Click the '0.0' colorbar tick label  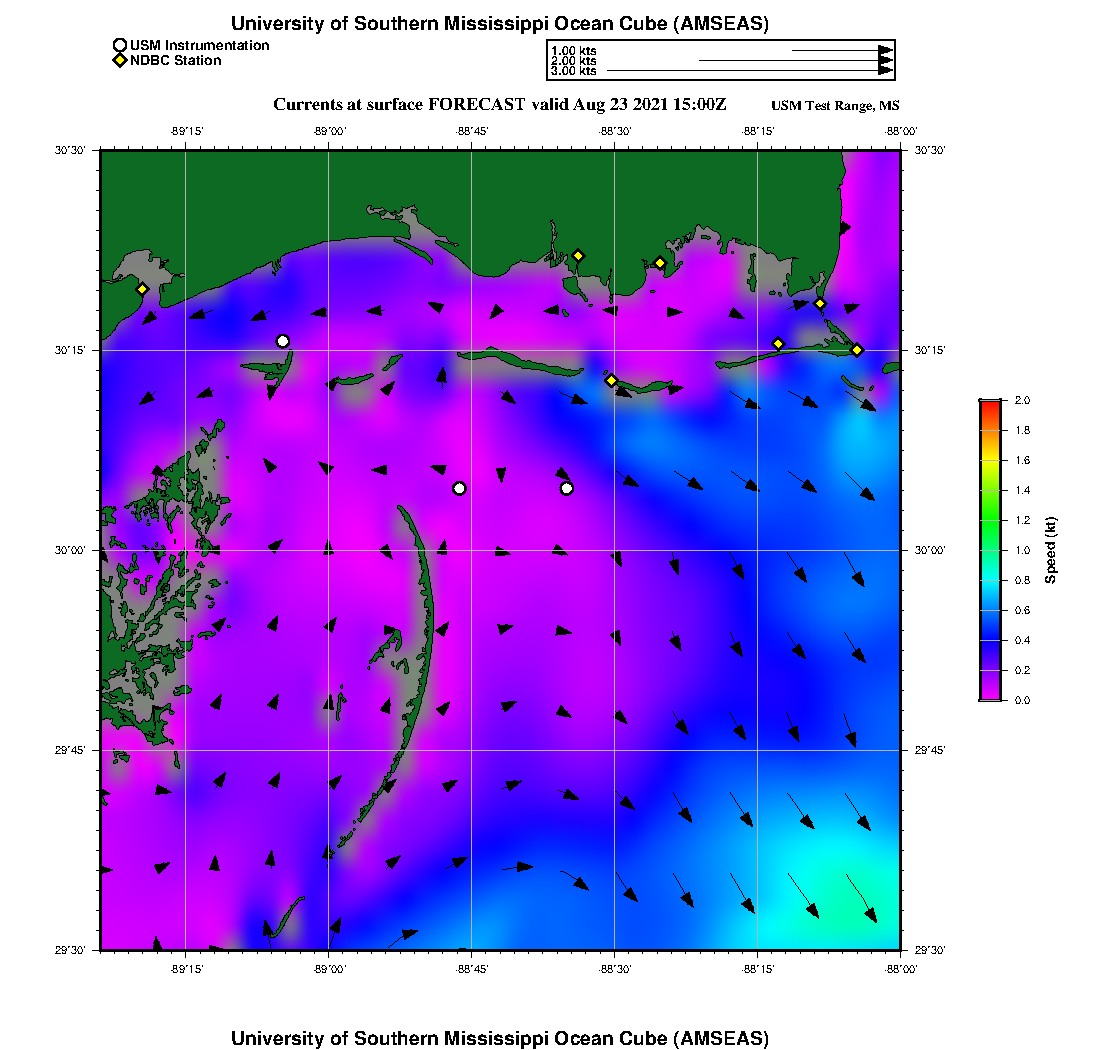[1022, 700]
